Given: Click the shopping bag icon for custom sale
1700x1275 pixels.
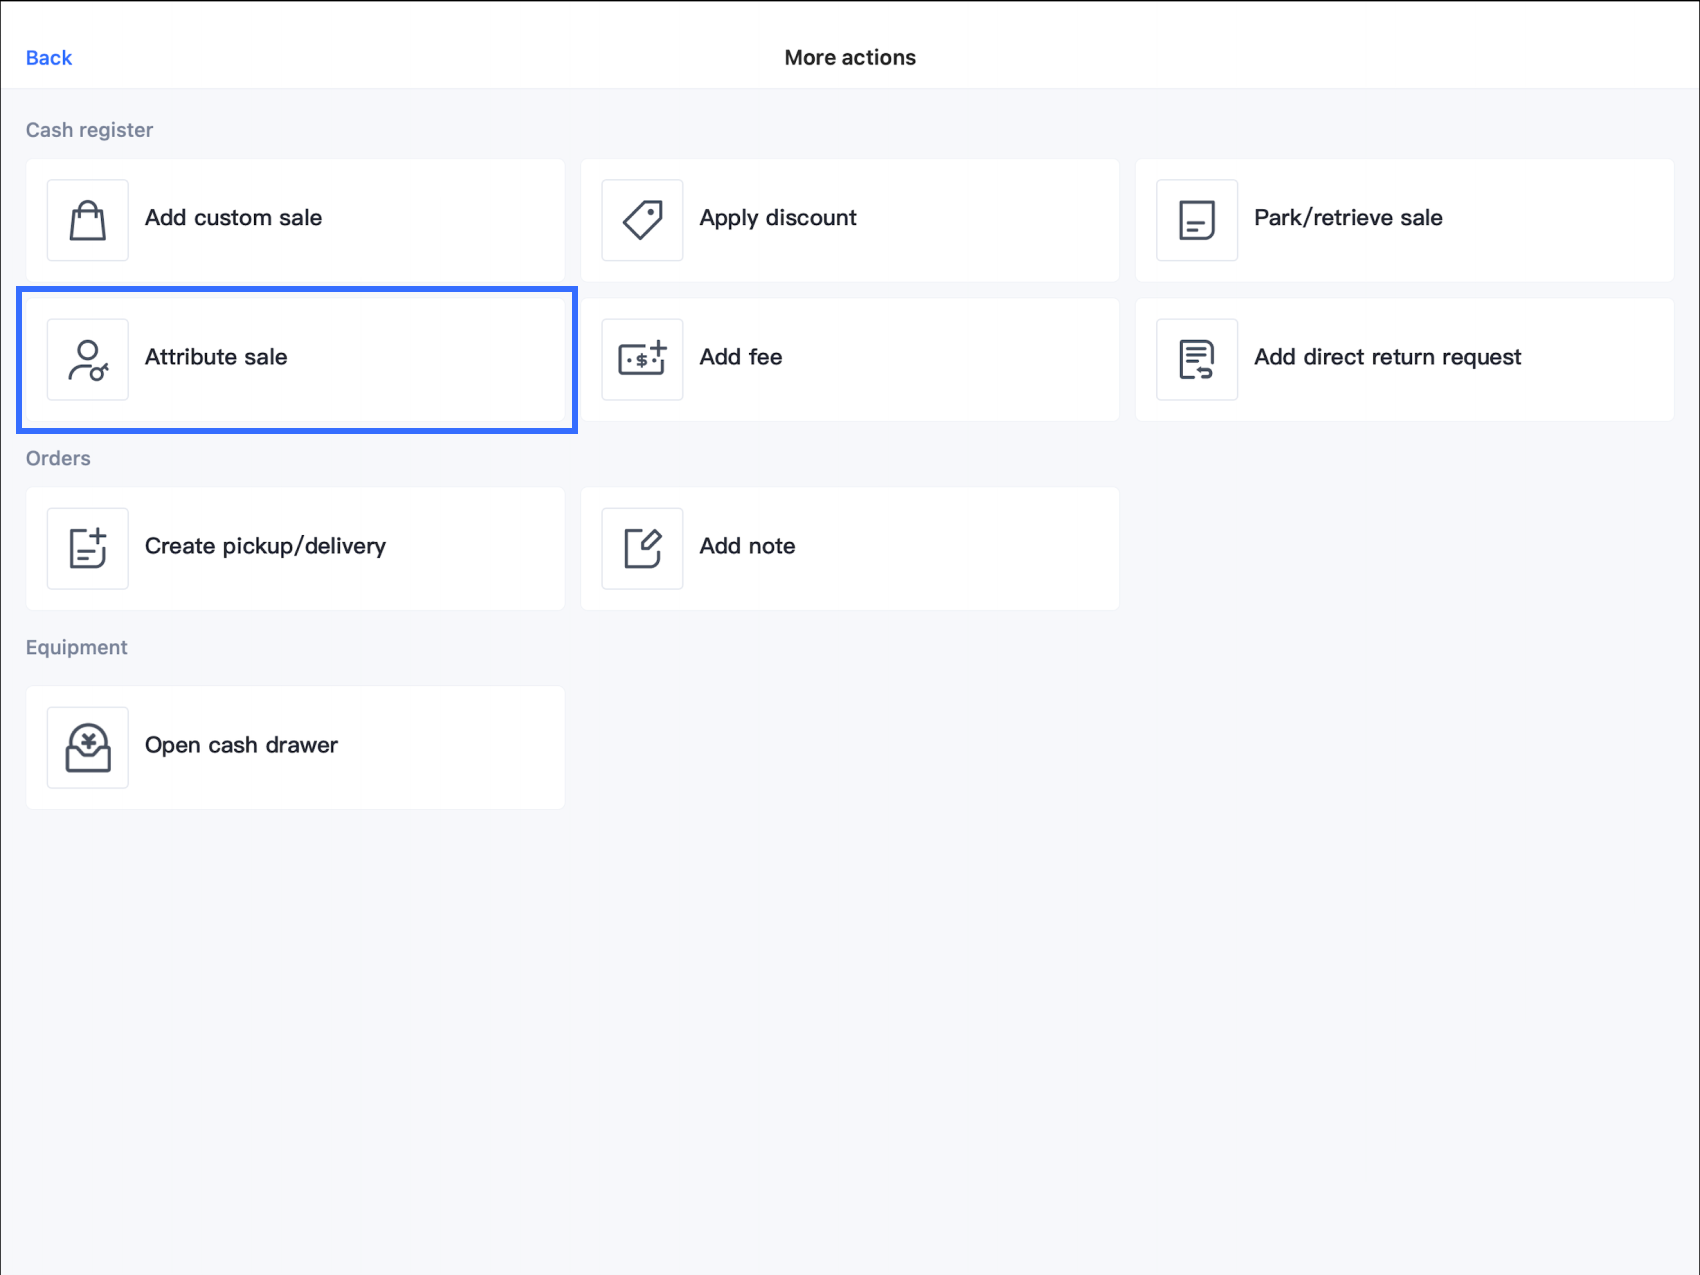Looking at the screenshot, I should [x=88, y=220].
